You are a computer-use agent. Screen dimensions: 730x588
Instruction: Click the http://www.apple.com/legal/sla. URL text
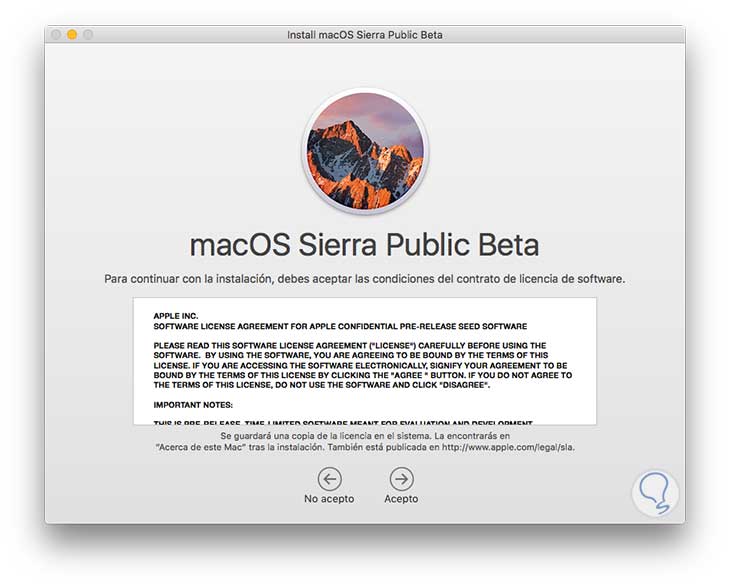(x=508, y=447)
